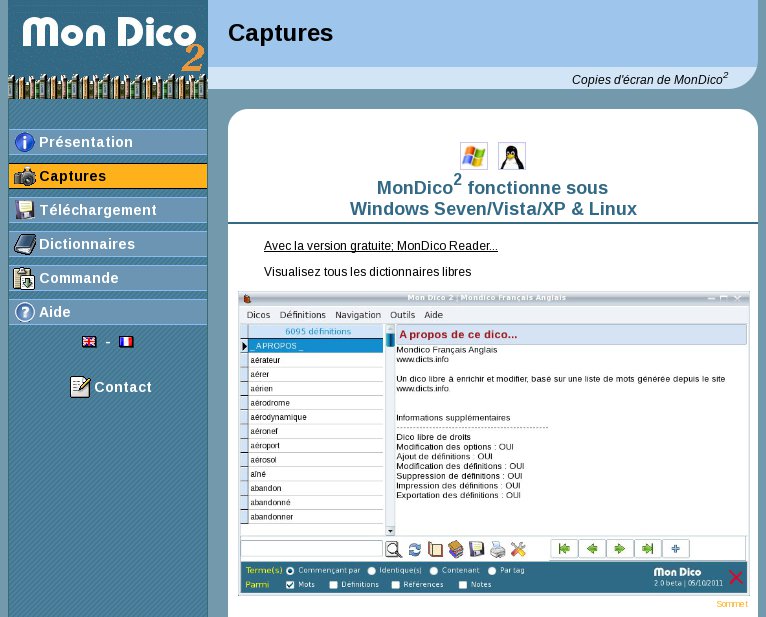Click the printer icon

click(x=497, y=550)
